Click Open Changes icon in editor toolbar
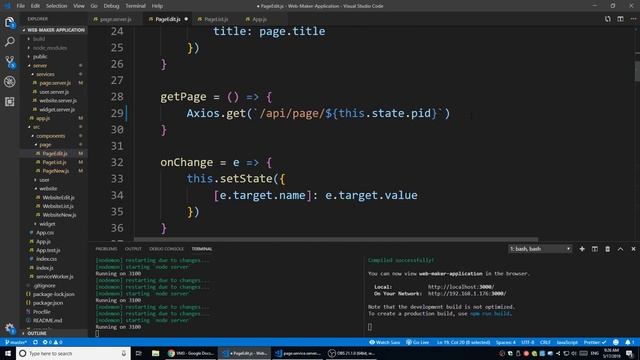640x360 pixels. (x=607, y=19)
